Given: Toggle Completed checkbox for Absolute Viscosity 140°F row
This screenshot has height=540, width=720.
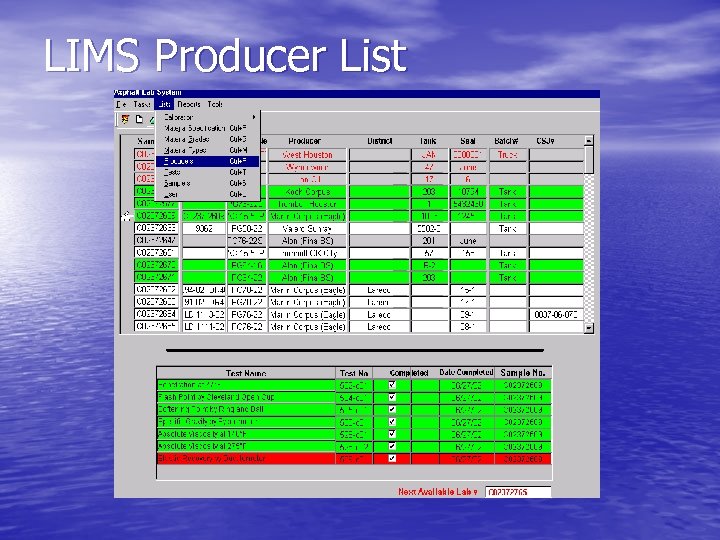Looking at the screenshot, I should click(392, 434).
